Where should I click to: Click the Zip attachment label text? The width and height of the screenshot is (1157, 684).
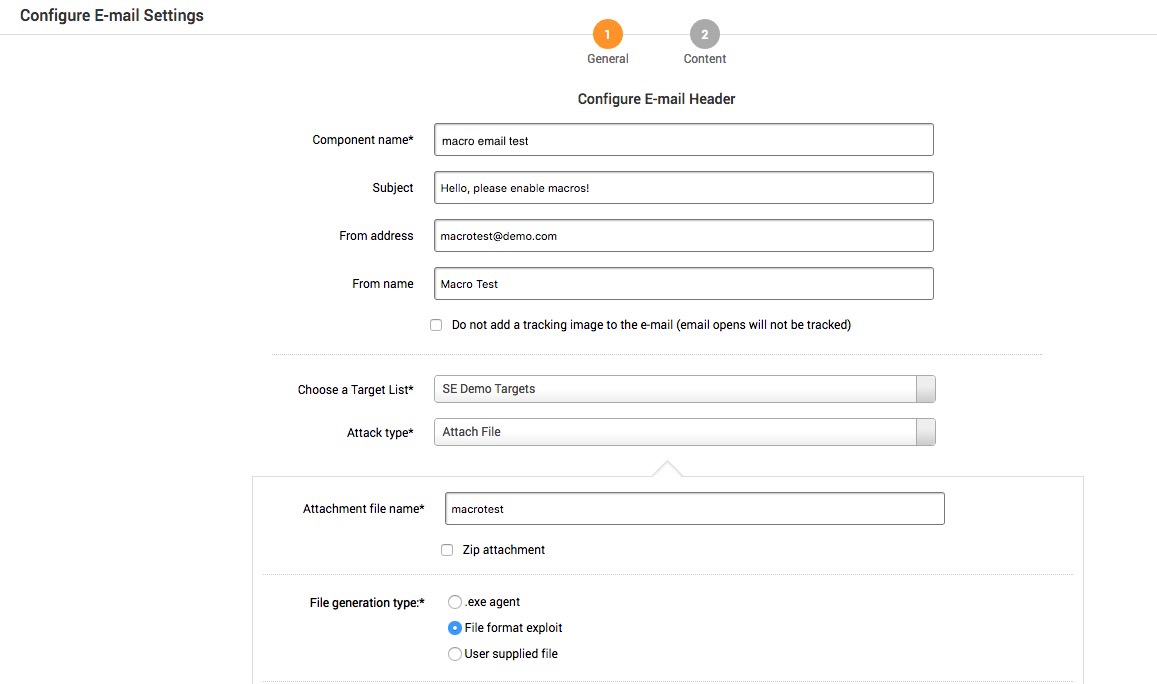pos(503,550)
